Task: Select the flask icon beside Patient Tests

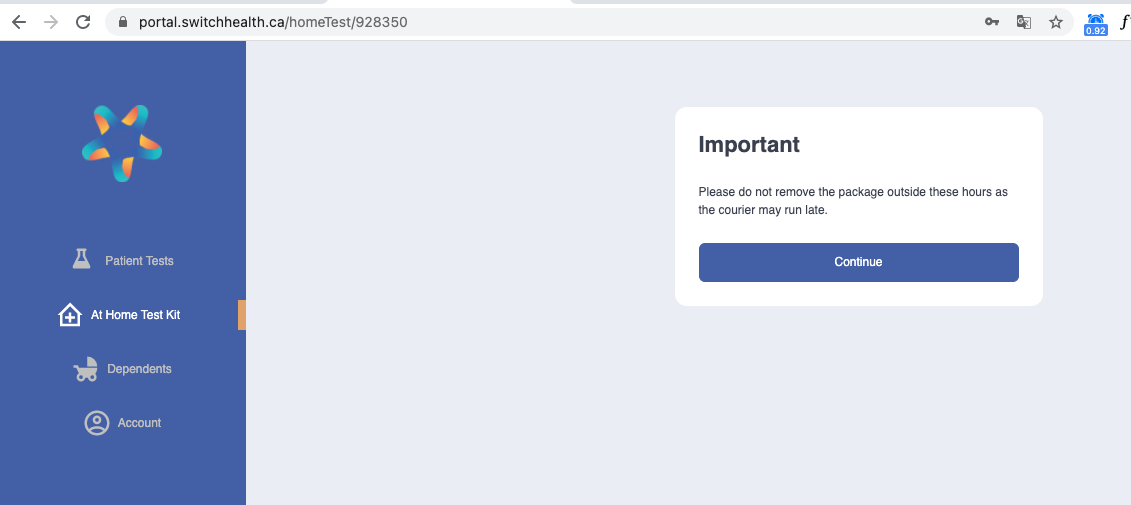Action: (82, 259)
